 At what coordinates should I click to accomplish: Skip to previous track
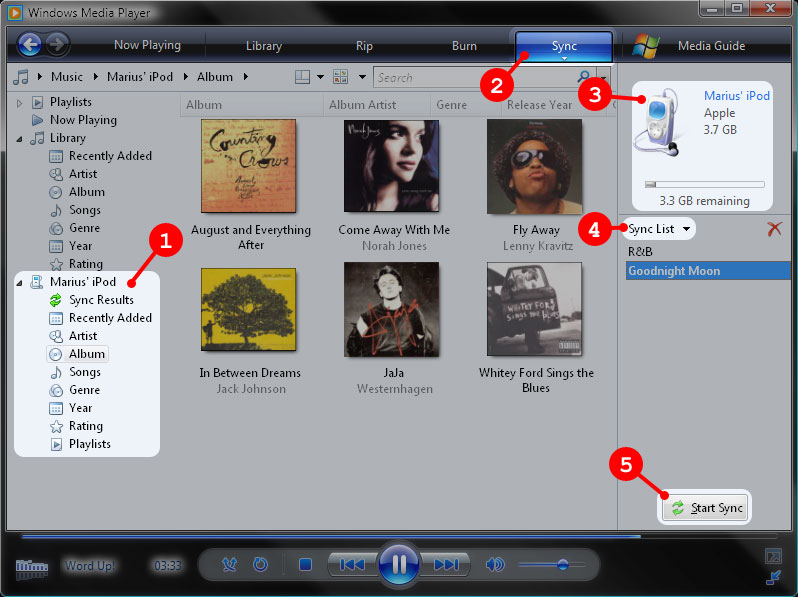pyautogui.click(x=352, y=564)
